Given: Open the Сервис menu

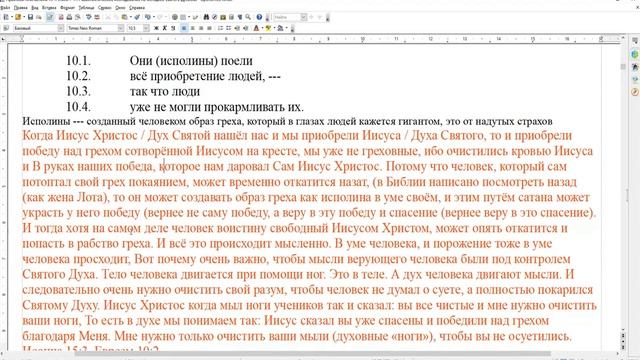Looking at the screenshot, I should coord(105,8).
